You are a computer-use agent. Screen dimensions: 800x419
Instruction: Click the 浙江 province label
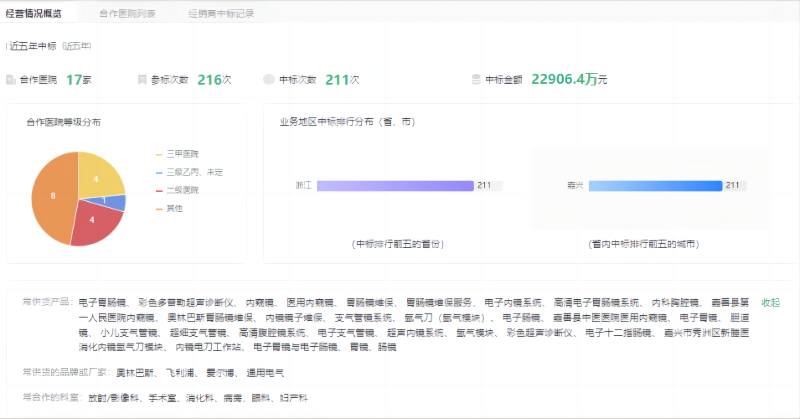click(x=304, y=186)
